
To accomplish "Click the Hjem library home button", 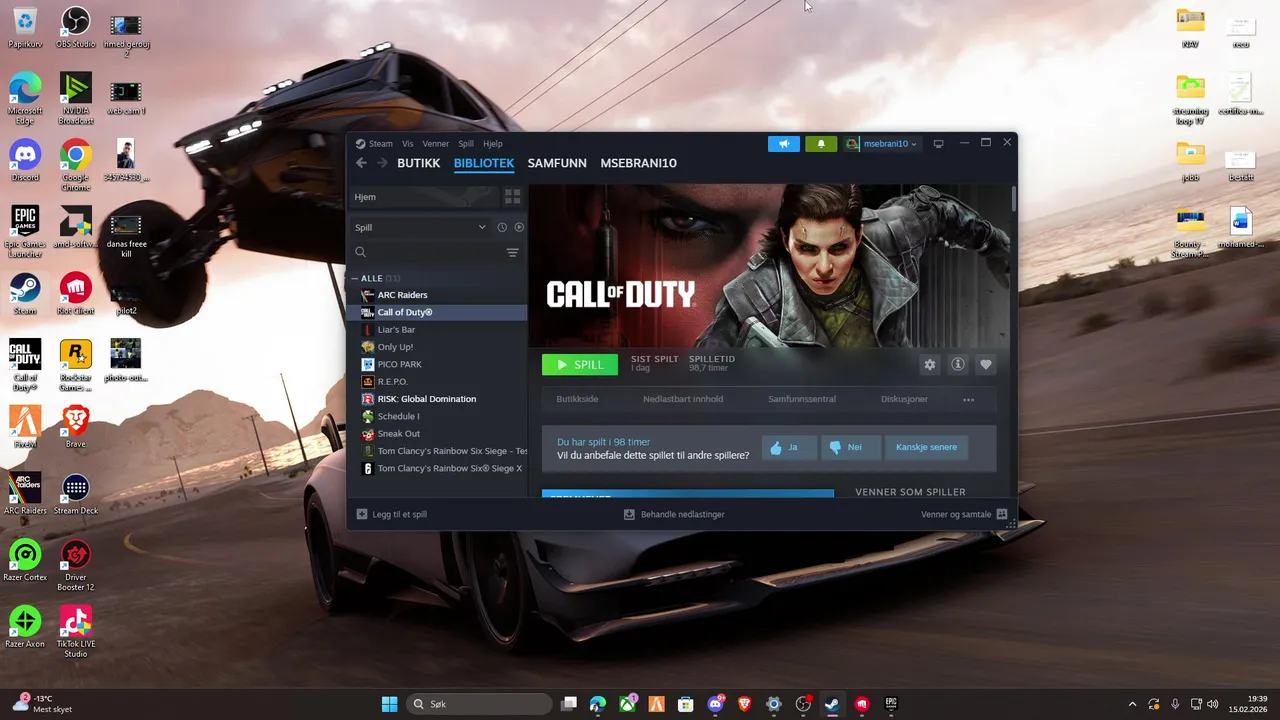I will [x=424, y=197].
